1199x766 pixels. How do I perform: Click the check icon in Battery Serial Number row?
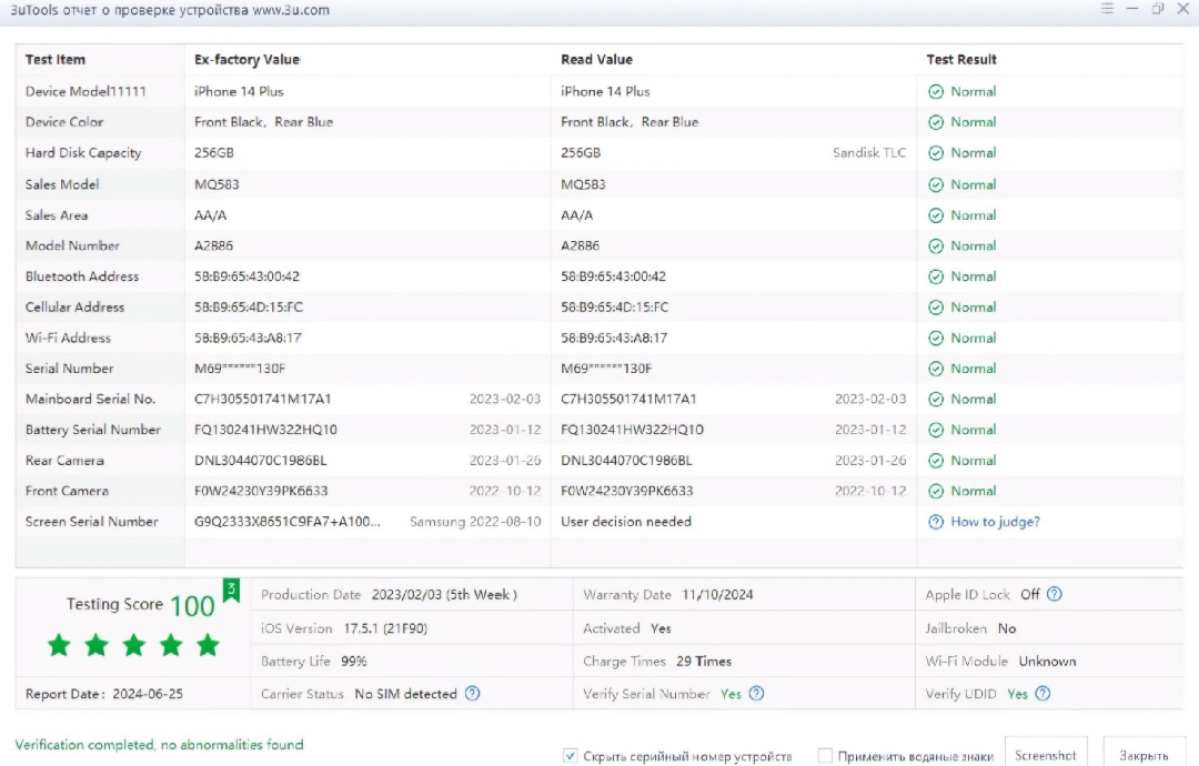tap(936, 430)
